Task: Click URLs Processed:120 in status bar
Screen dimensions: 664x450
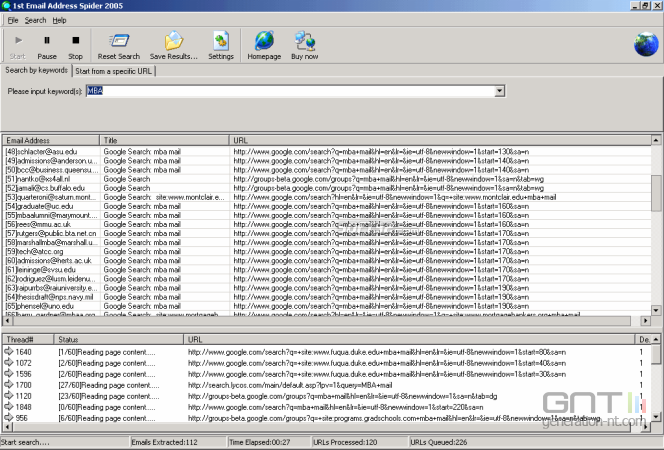Action: (345, 442)
